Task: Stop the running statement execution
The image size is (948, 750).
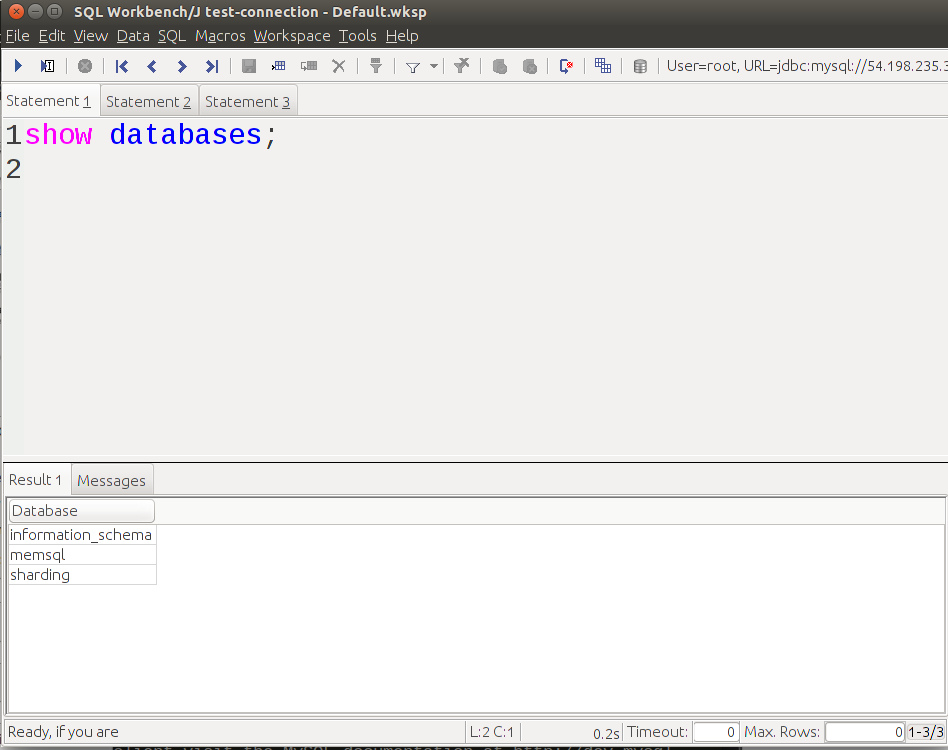Action: click(x=85, y=66)
